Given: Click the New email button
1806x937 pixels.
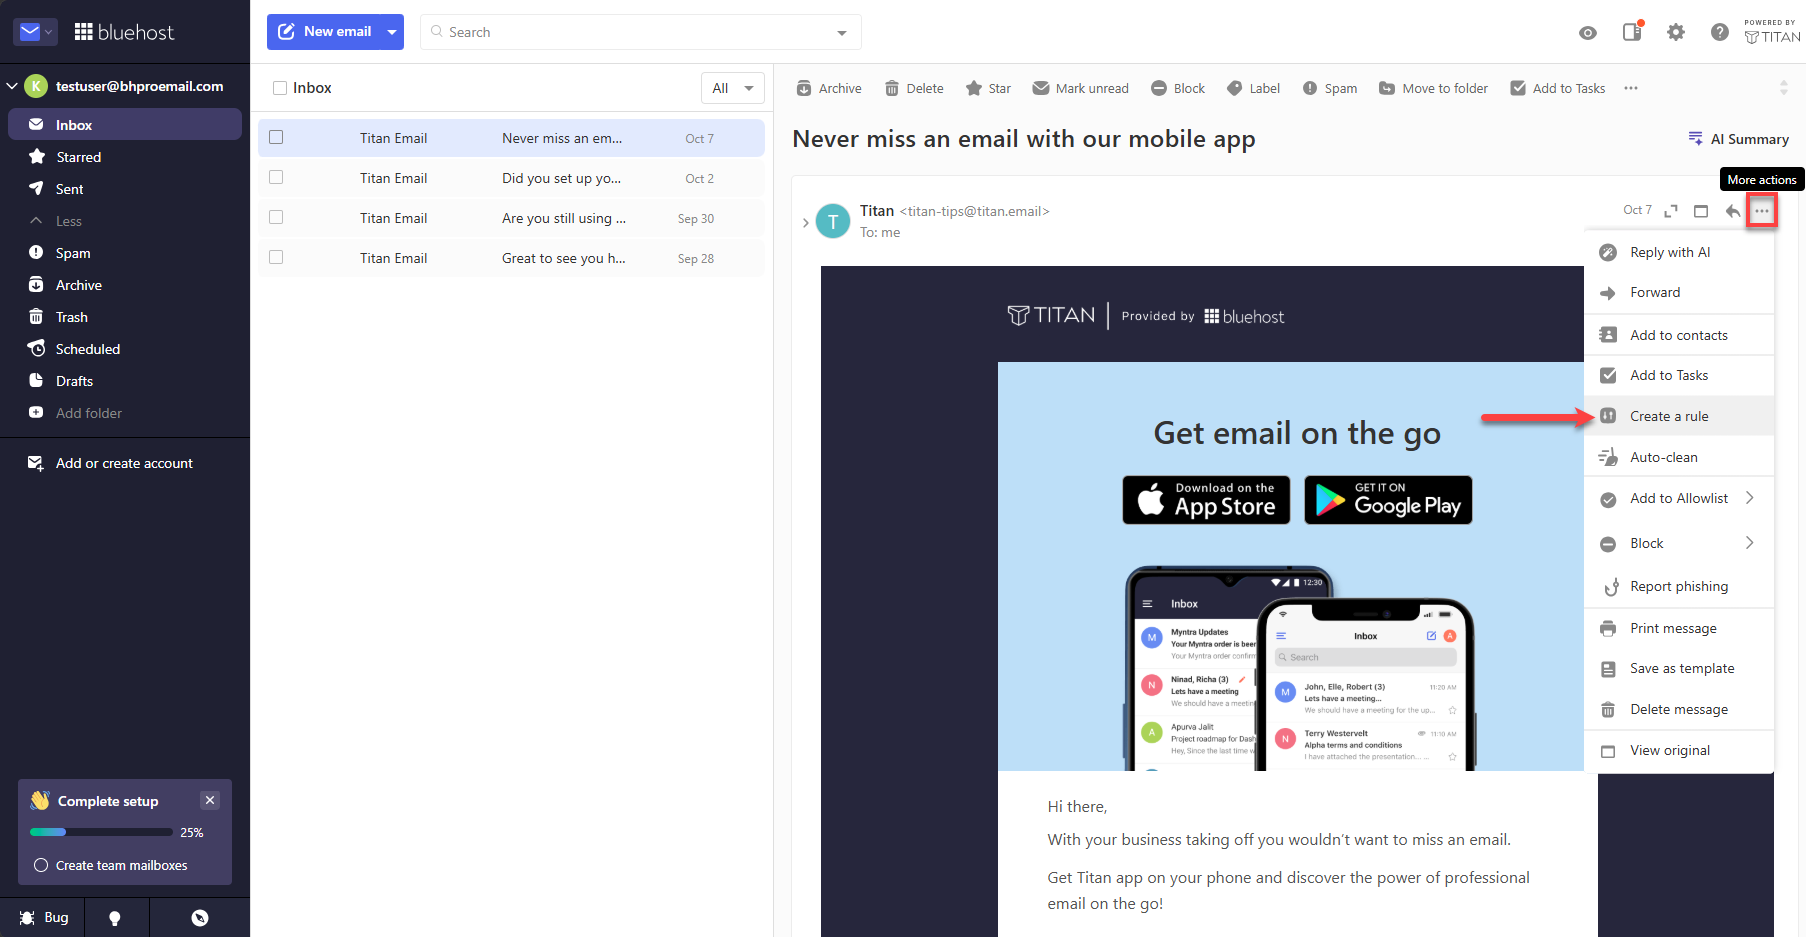Looking at the screenshot, I should tap(325, 32).
